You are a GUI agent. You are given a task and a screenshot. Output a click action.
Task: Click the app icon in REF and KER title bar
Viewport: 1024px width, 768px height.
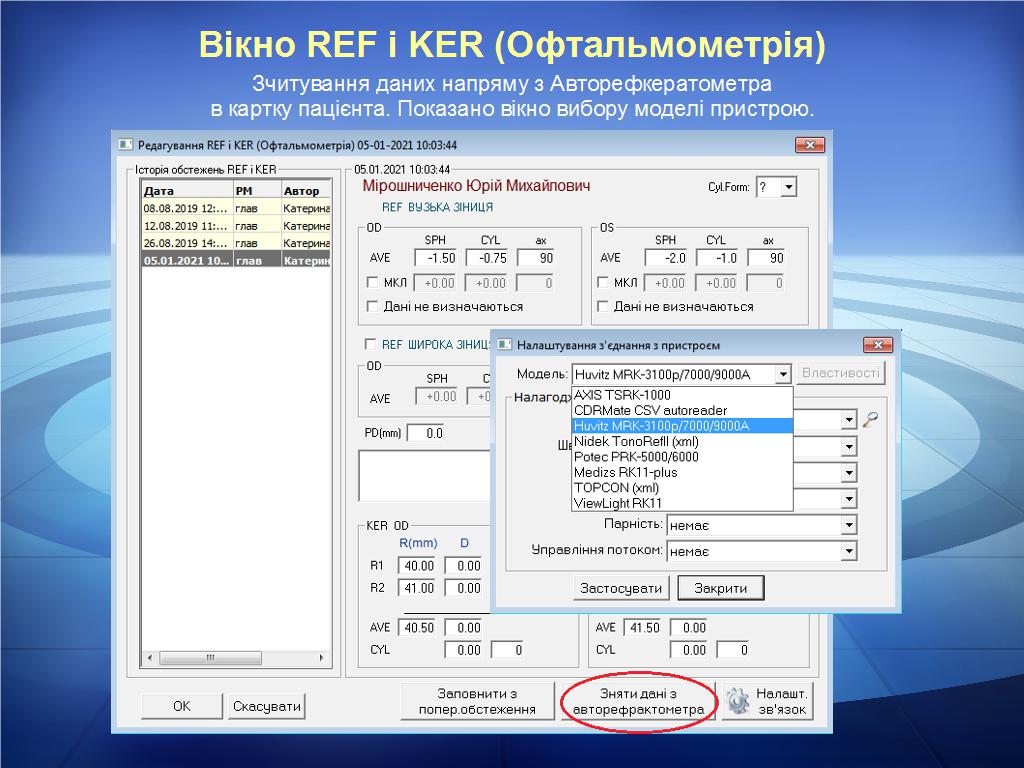point(125,144)
